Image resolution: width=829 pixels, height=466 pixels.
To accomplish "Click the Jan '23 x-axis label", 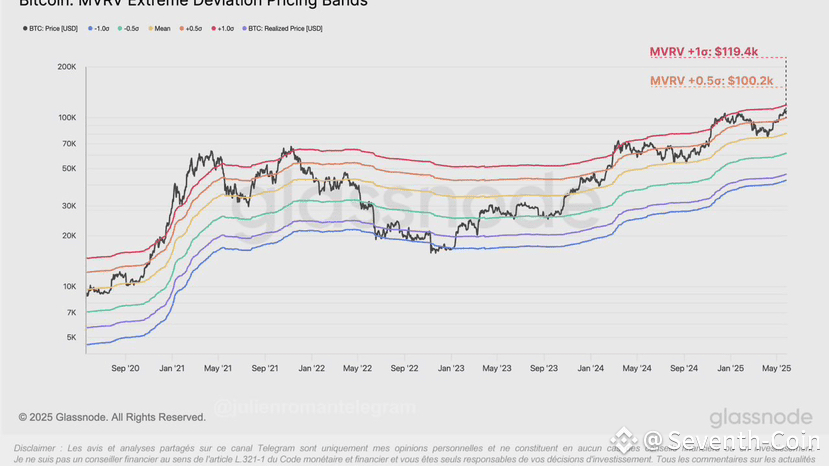I will click(451, 368).
